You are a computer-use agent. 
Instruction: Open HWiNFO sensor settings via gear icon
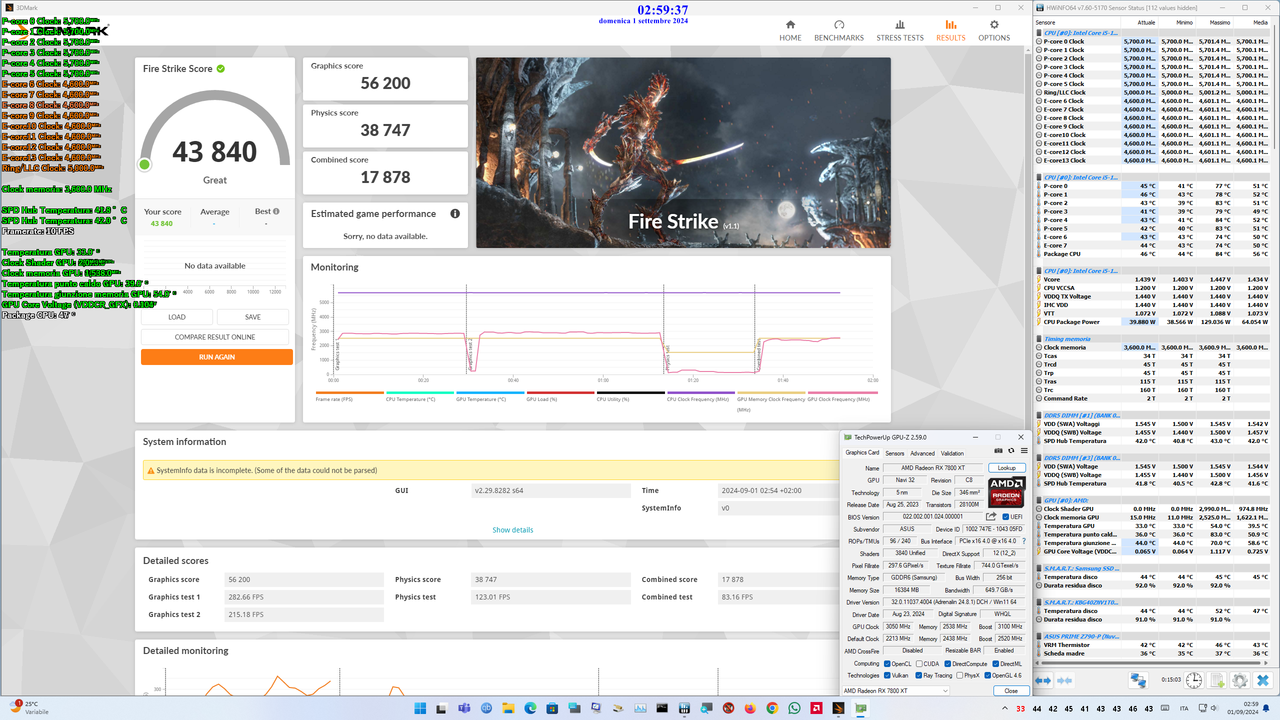pos(1239,680)
